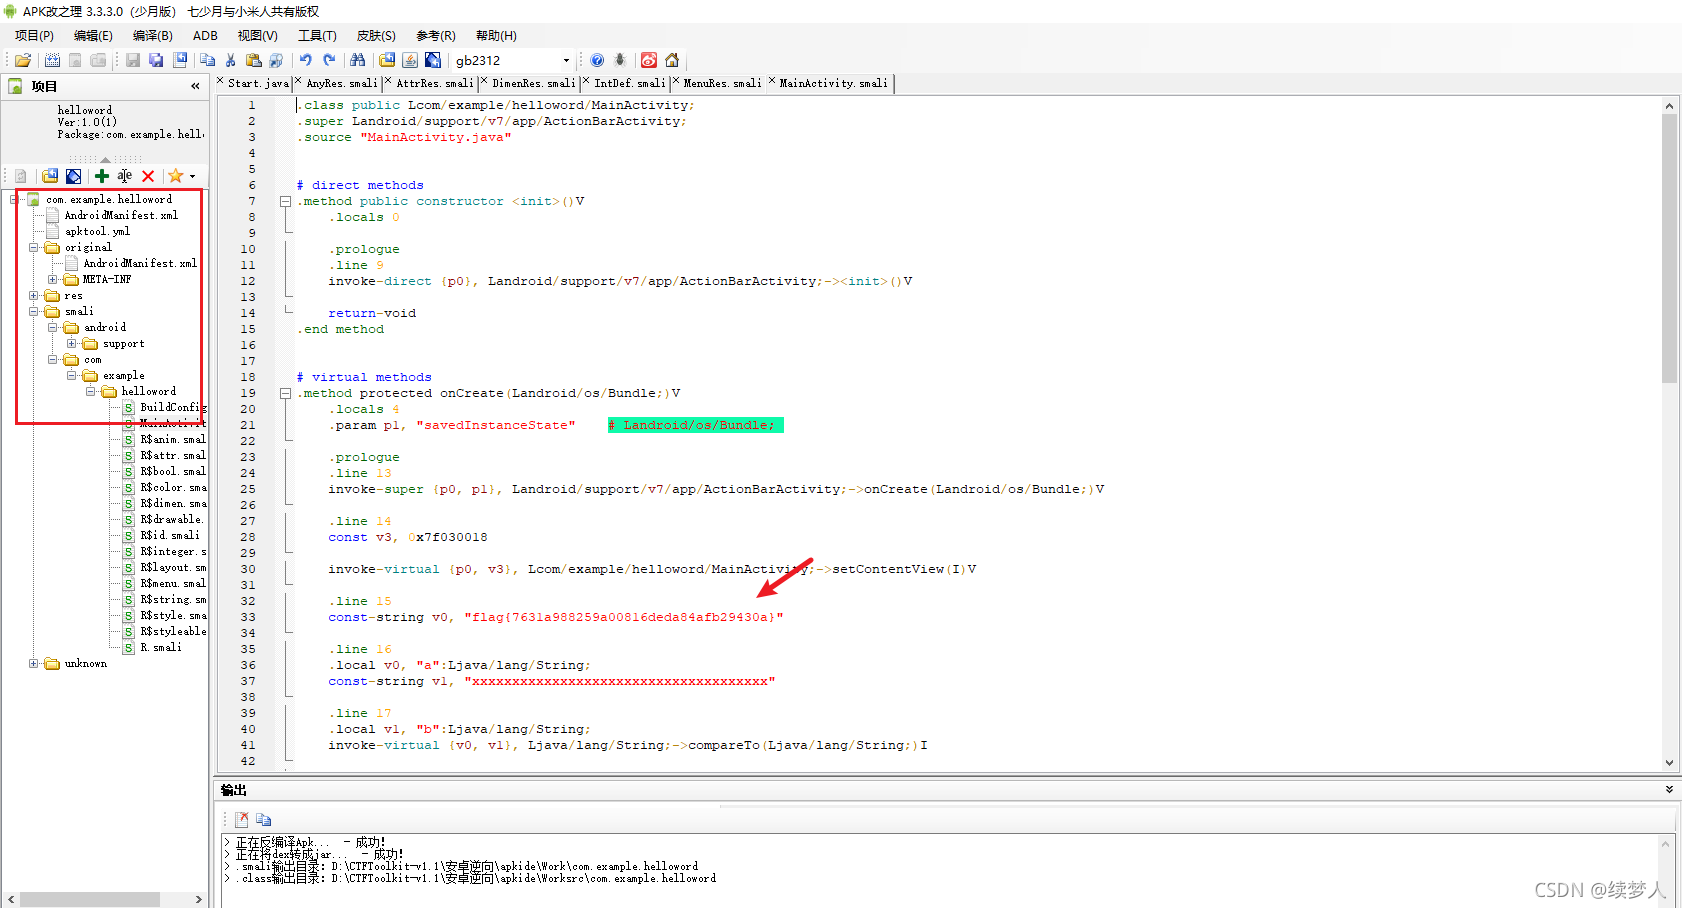This screenshot has height=908, width=1682.
Task: Click the highlighted Landroid/os/Bundle comment
Action: (696, 425)
